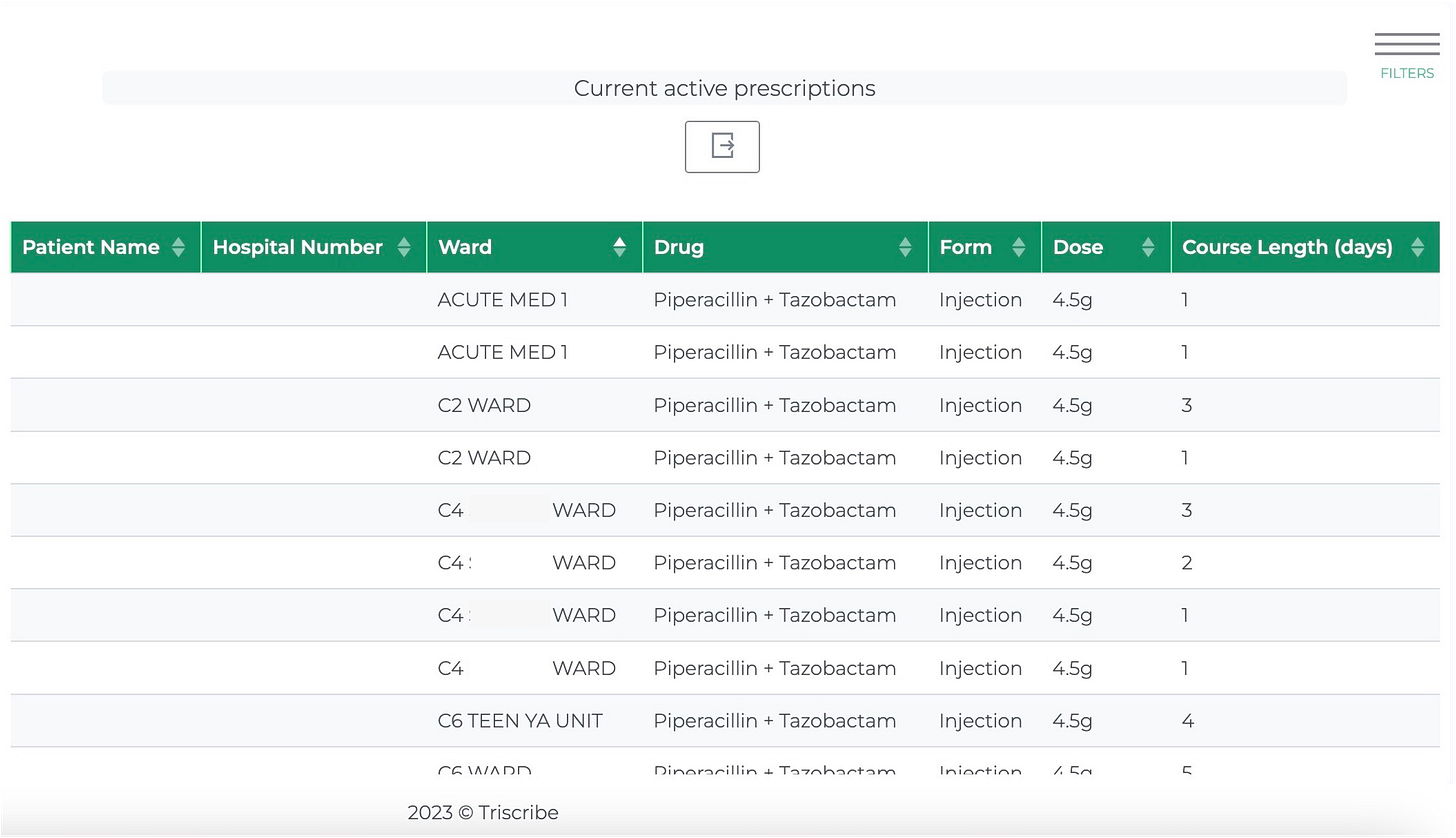Select course length 3 in the C4 WARD row
1456x838 pixels.
coord(1187,510)
